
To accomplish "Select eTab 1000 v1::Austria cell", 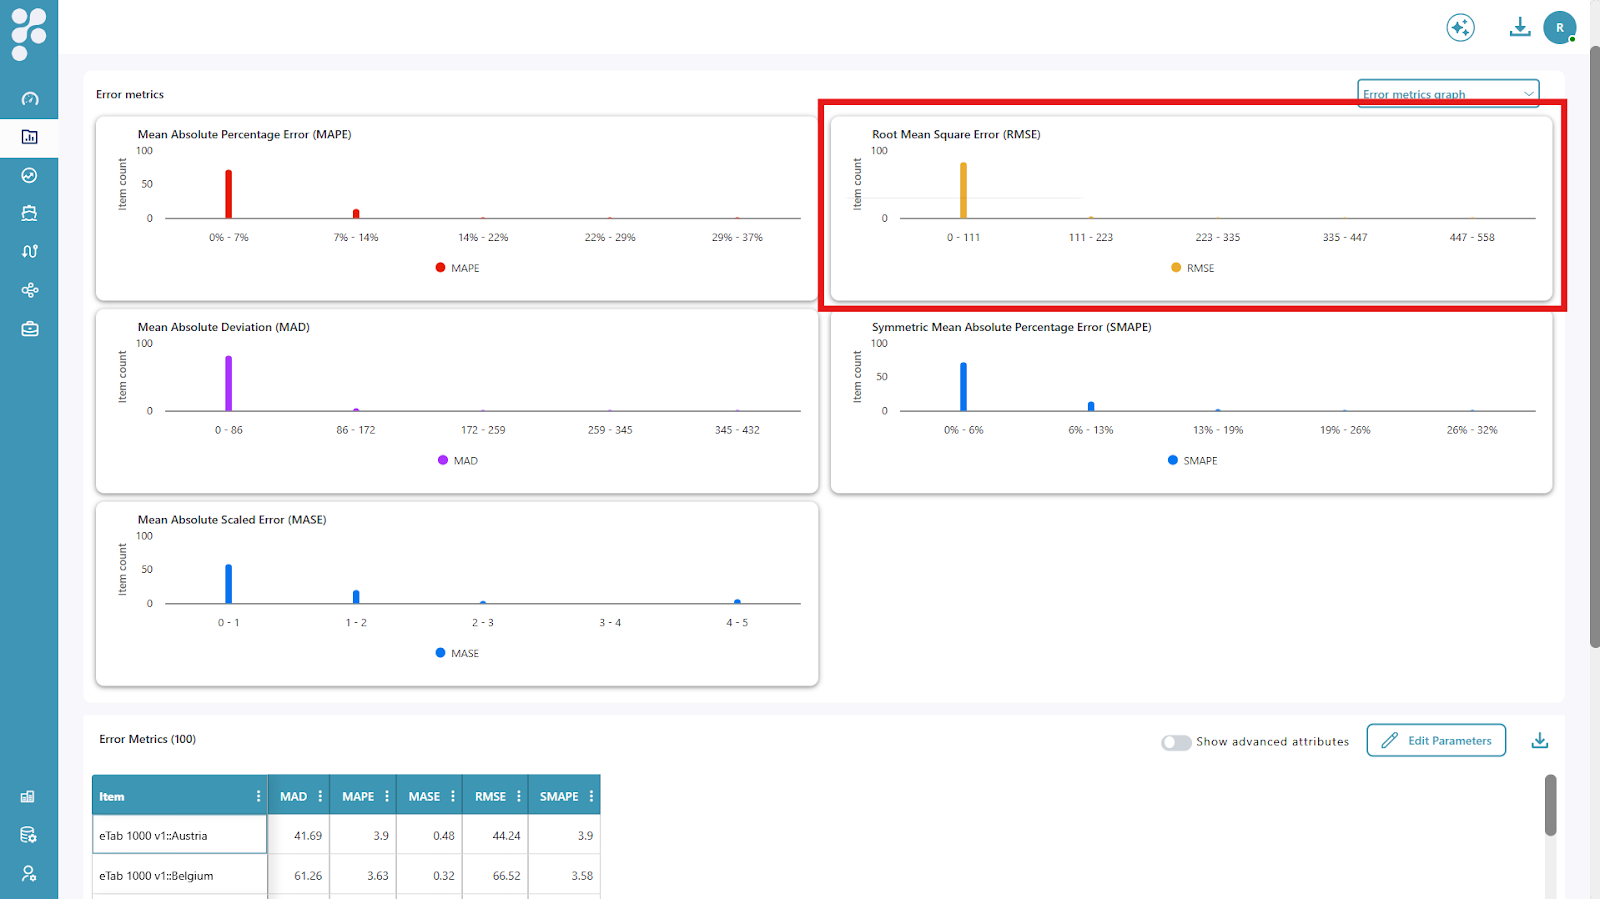I will point(180,835).
